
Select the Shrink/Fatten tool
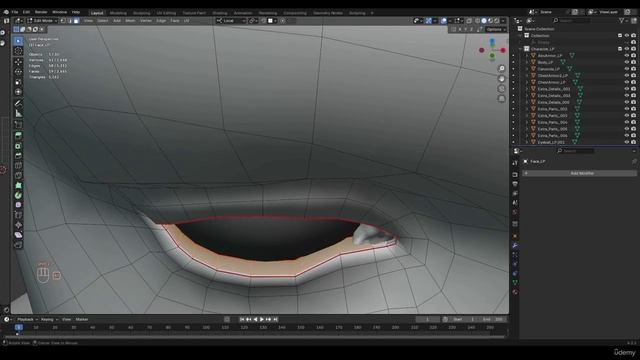point(18,225)
